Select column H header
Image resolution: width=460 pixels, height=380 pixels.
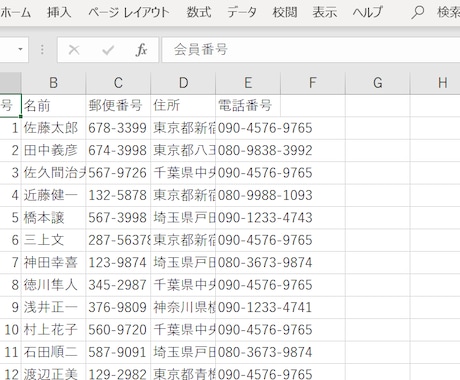435,83
